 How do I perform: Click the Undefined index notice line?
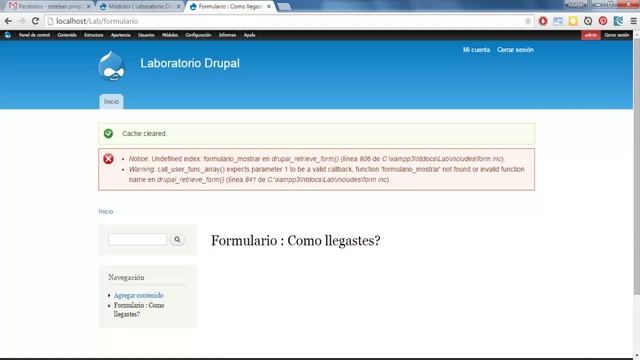tap(317, 159)
